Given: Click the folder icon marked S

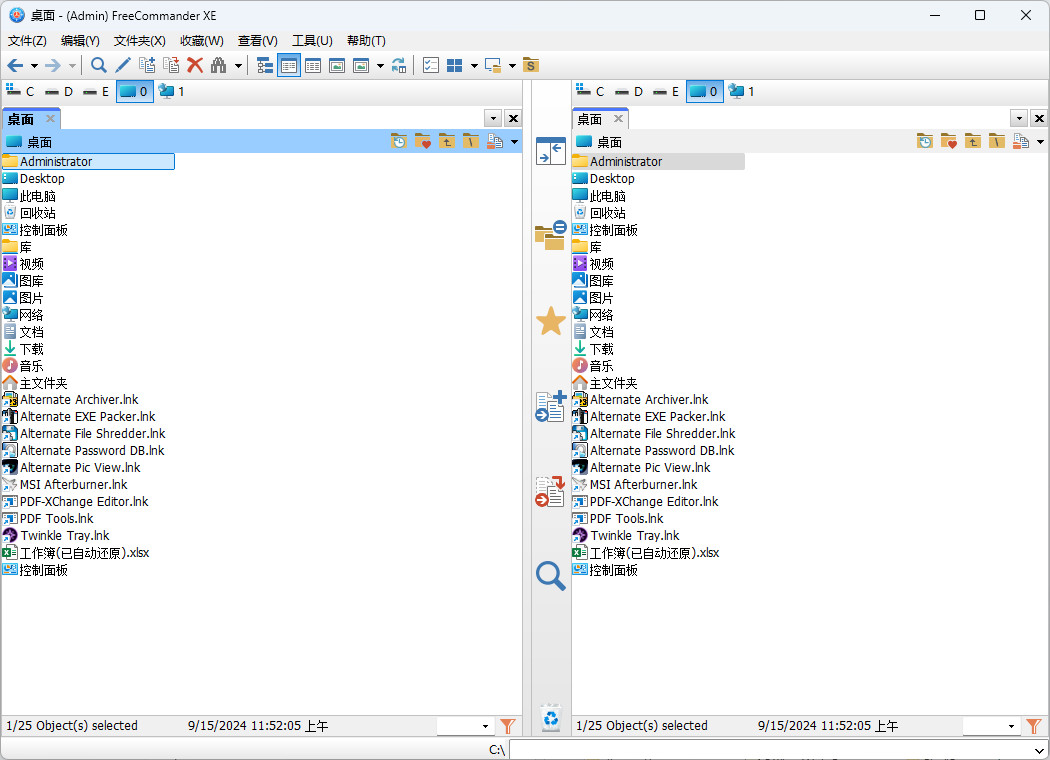Looking at the screenshot, I should click(x=530, y=65).
